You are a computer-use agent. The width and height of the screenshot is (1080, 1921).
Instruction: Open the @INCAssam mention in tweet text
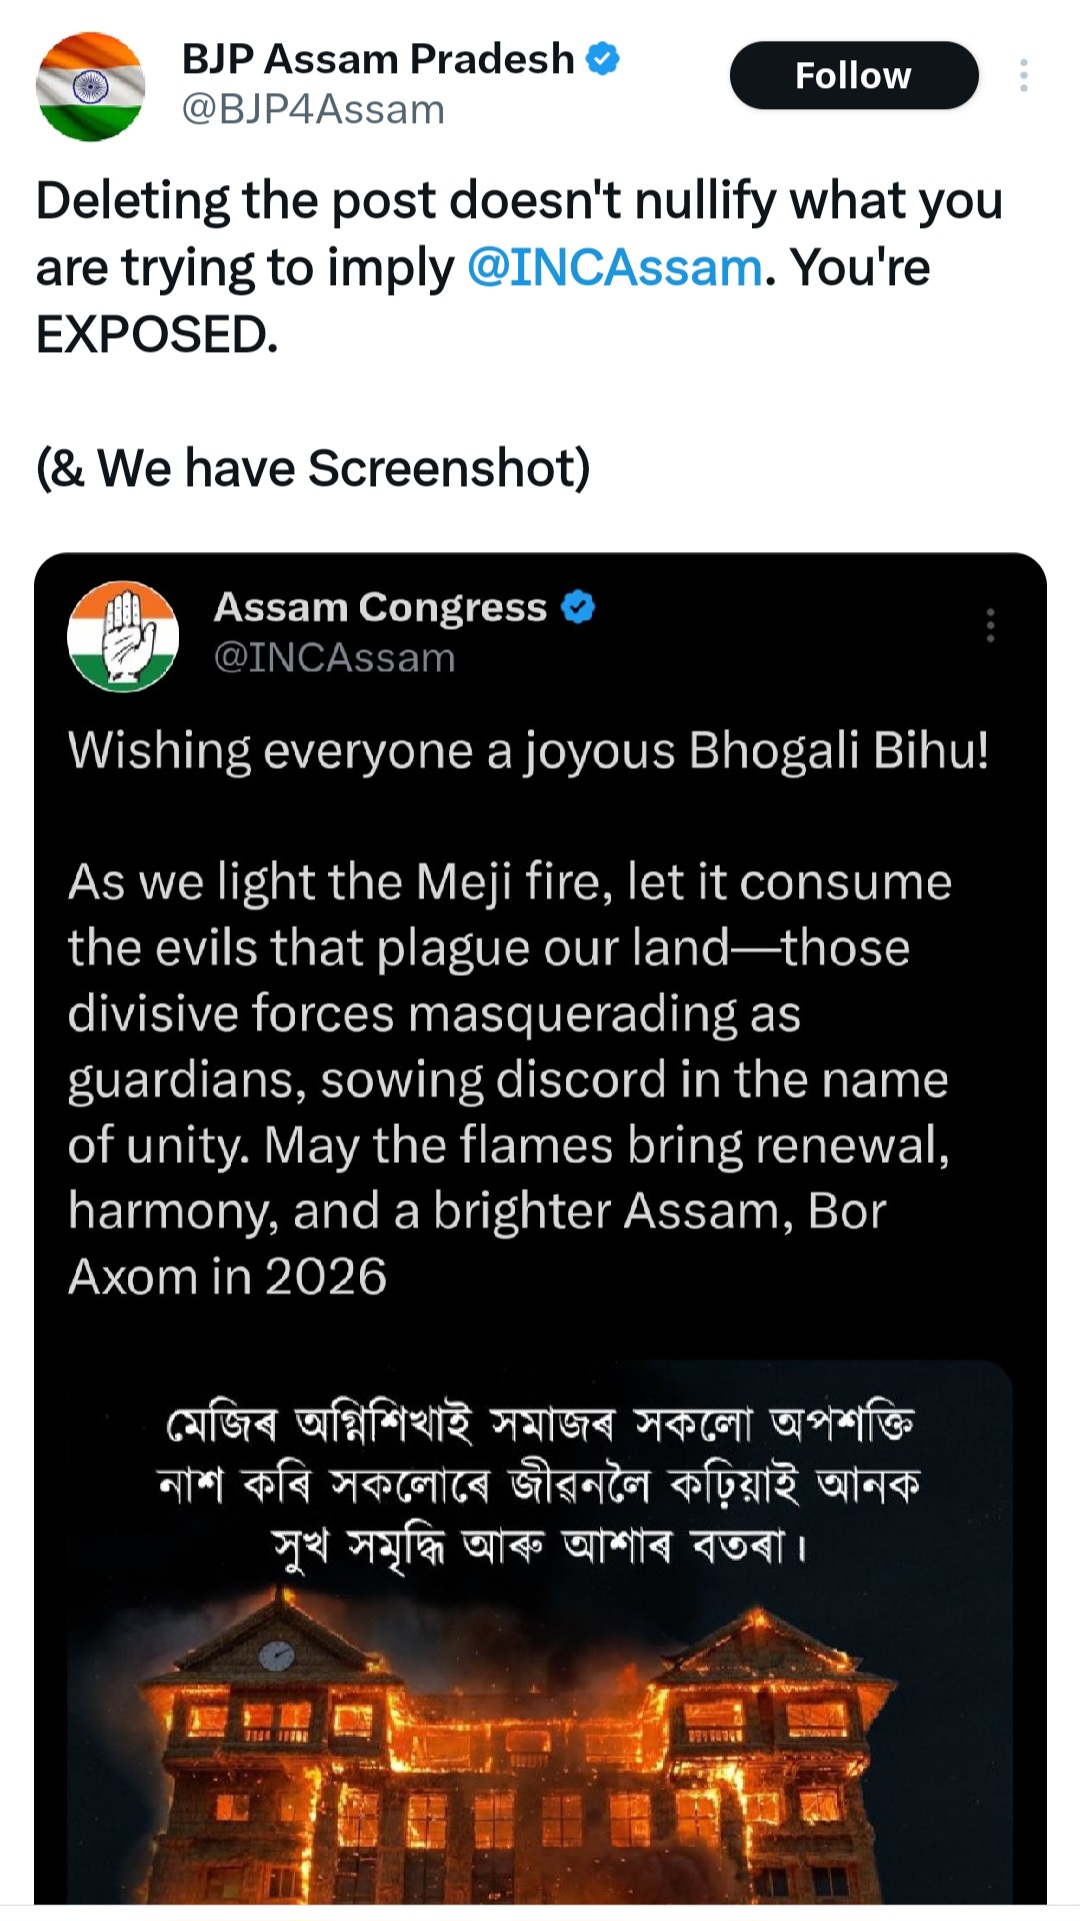point(614,268)
